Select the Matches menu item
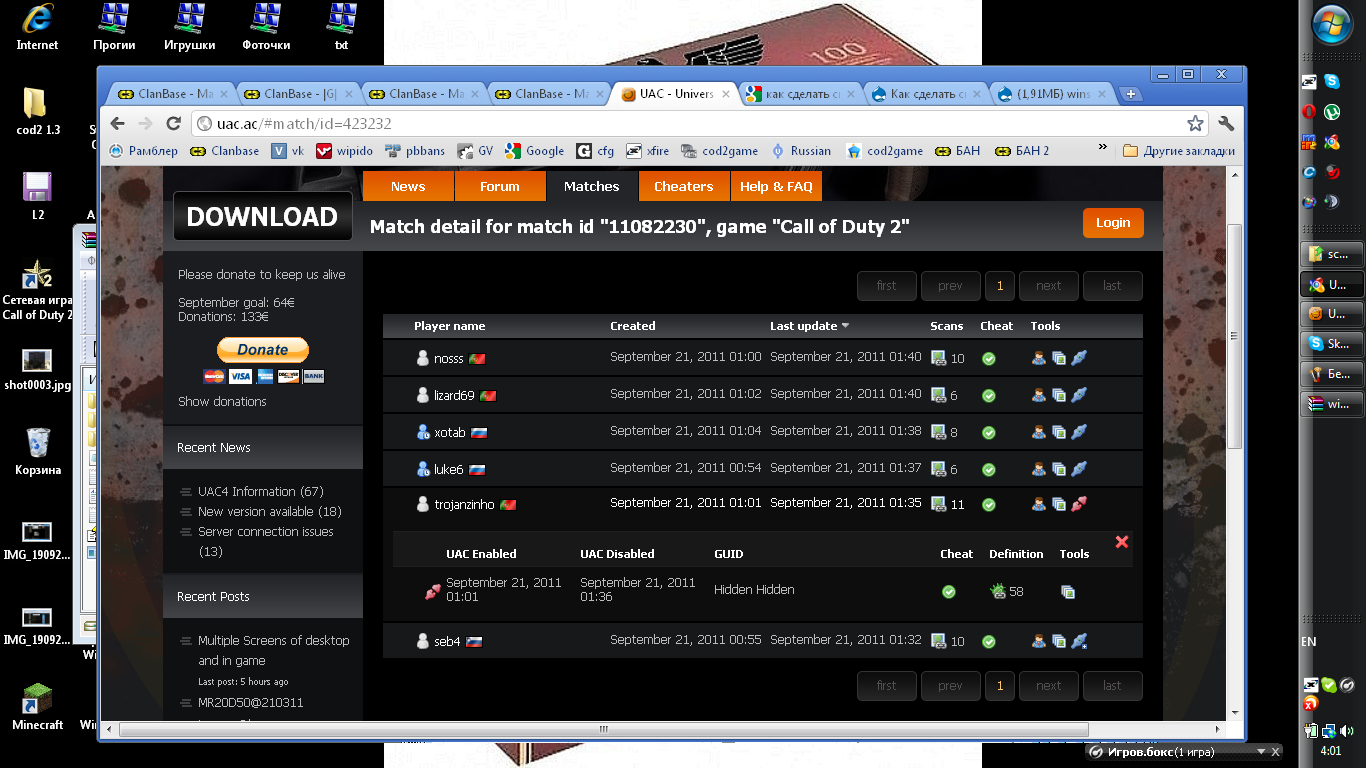Viewport: 1366px width, 768px height. coord(592,186)
